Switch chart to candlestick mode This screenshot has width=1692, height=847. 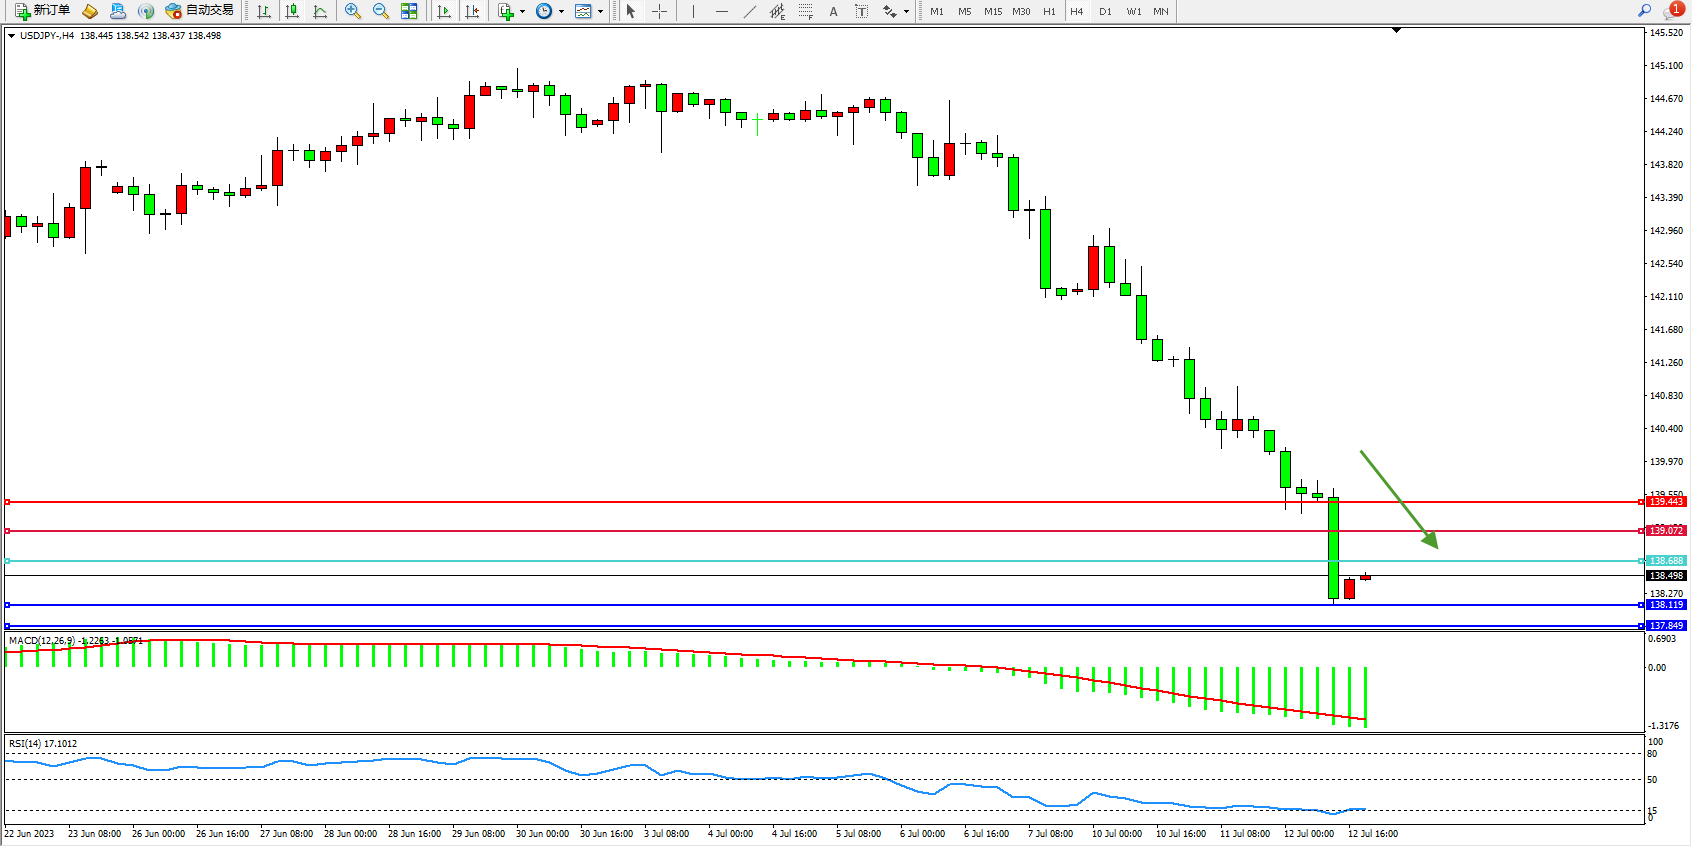[292, 11]
